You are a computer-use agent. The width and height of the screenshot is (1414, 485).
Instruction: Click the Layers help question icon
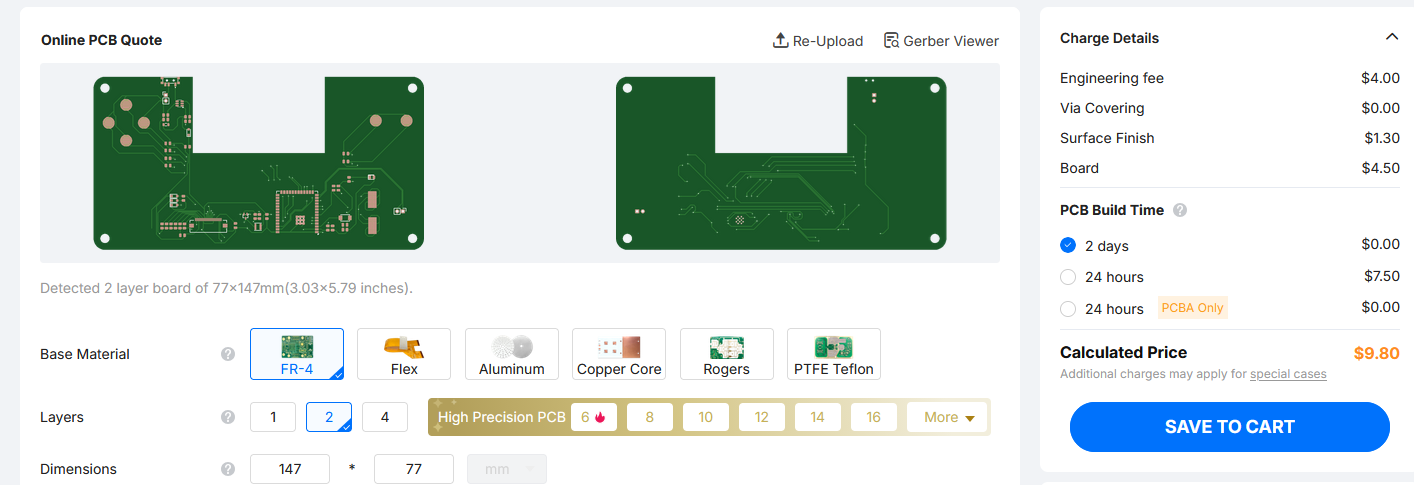click(x=228, y=417)
